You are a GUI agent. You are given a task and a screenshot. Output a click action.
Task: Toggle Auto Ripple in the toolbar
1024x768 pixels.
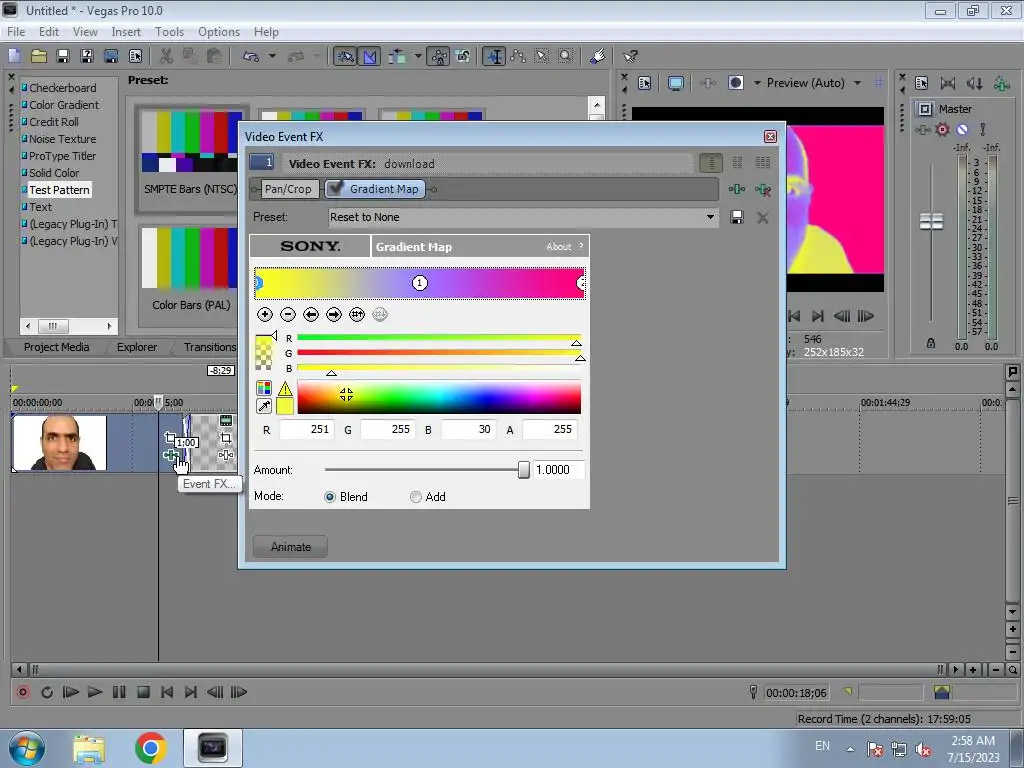tap(397, 56)
